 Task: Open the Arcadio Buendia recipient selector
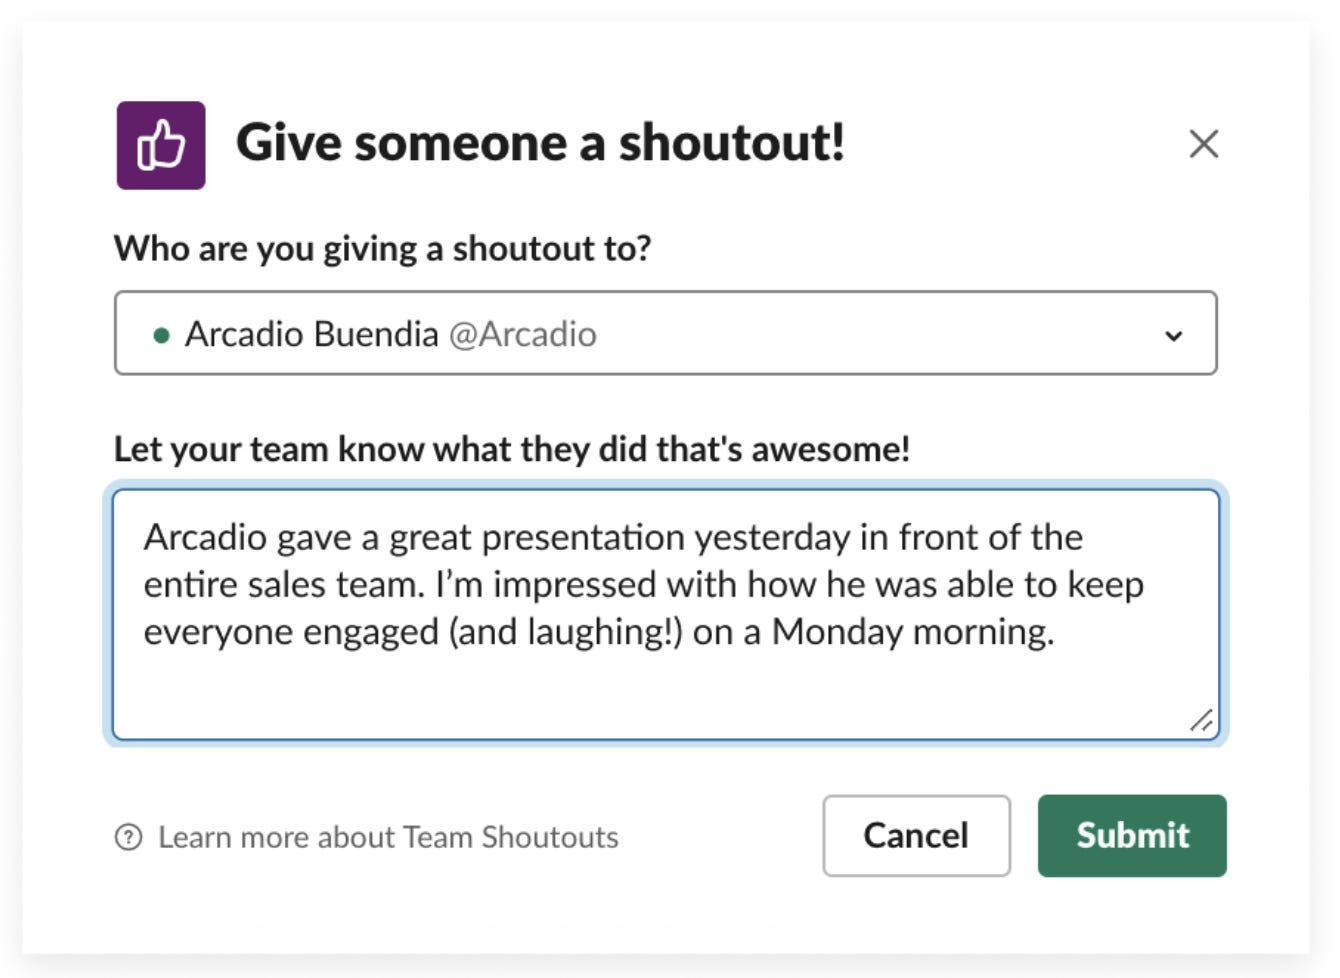point(666,333)
